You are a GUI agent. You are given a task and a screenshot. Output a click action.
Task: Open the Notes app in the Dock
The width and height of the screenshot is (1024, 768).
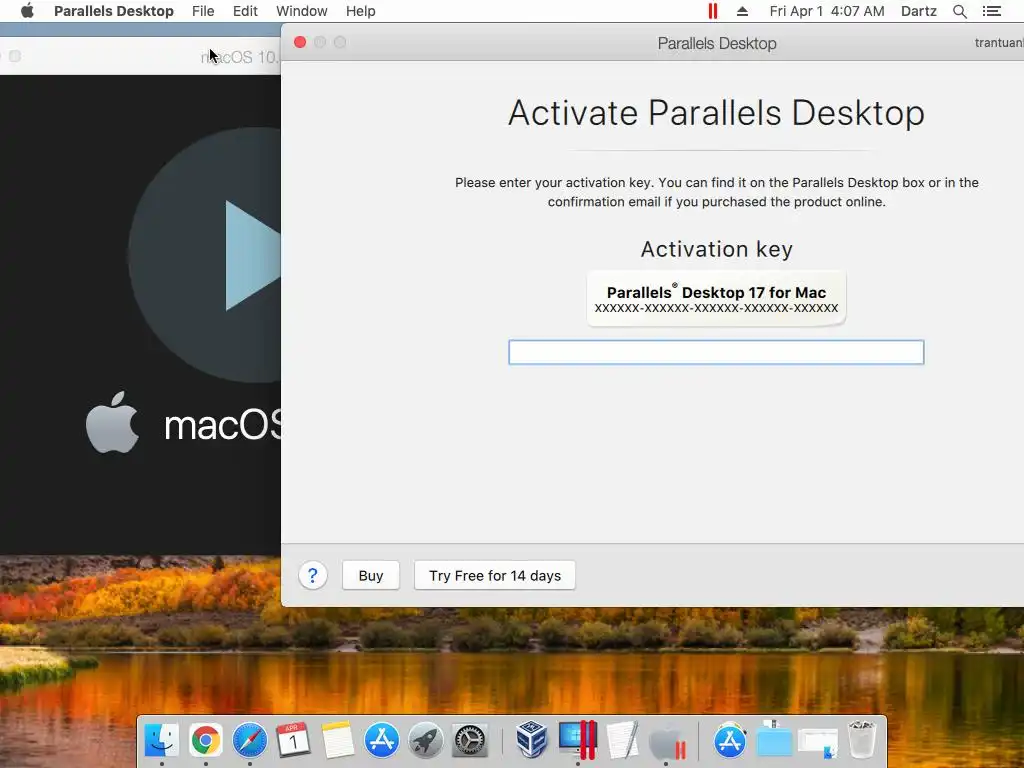click(338, 740)
